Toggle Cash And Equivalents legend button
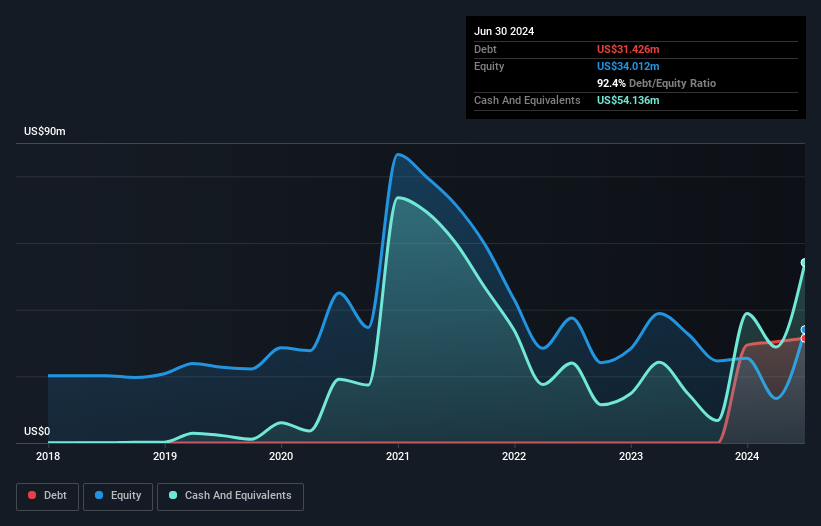821x526 pixels. 230,496
